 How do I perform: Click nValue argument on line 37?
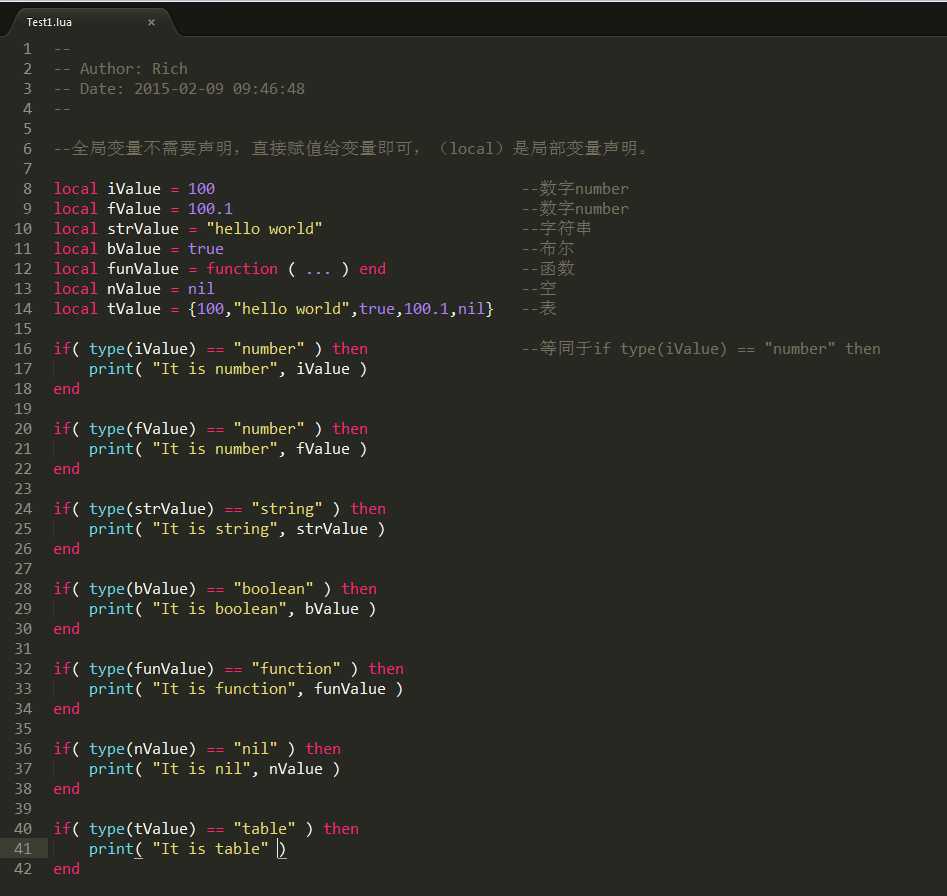click(x=295, y=769)
